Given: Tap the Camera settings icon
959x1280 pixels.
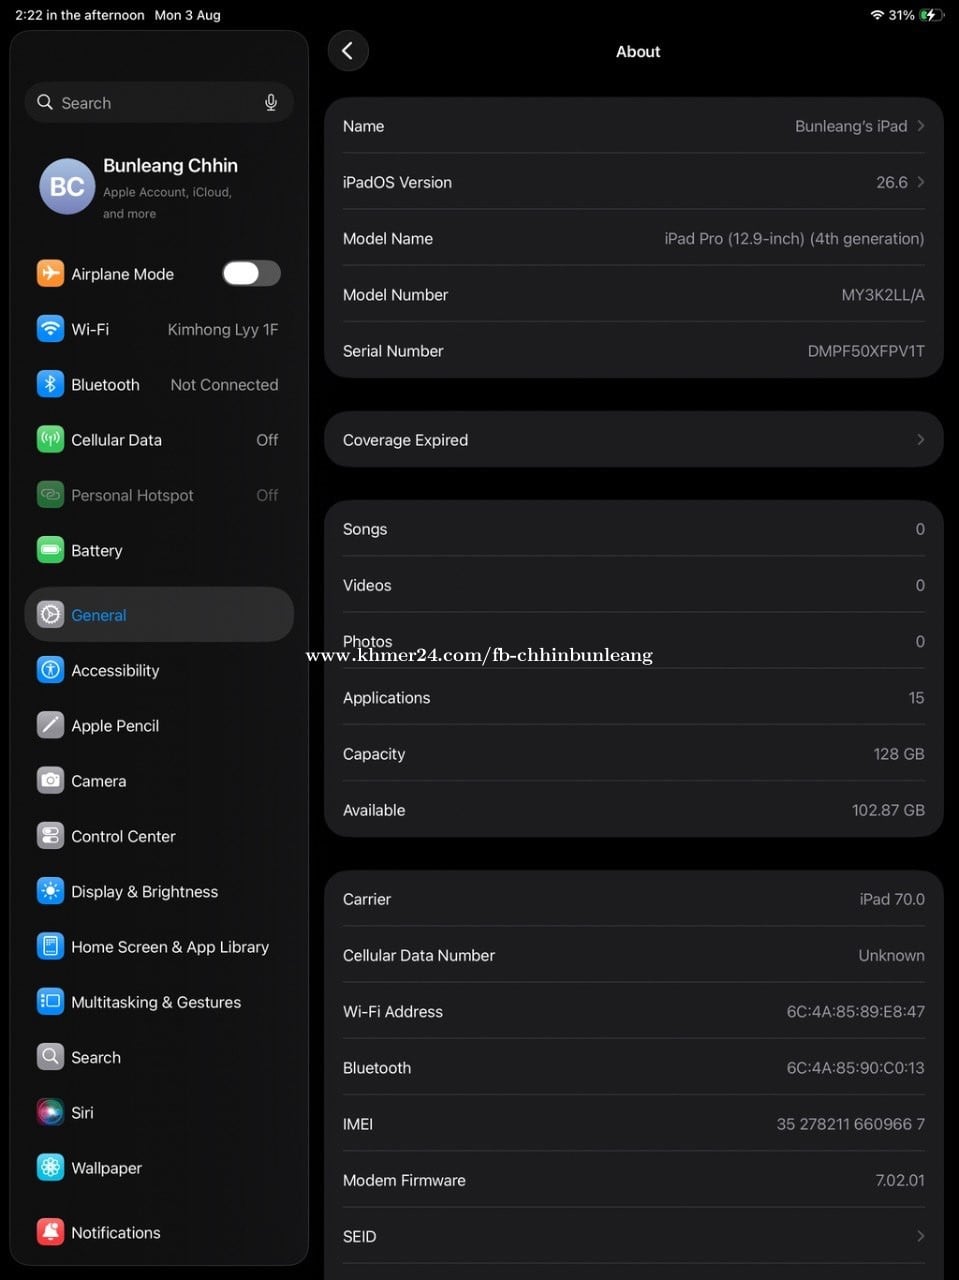Looking at the screenshot, I should (50, 781).
